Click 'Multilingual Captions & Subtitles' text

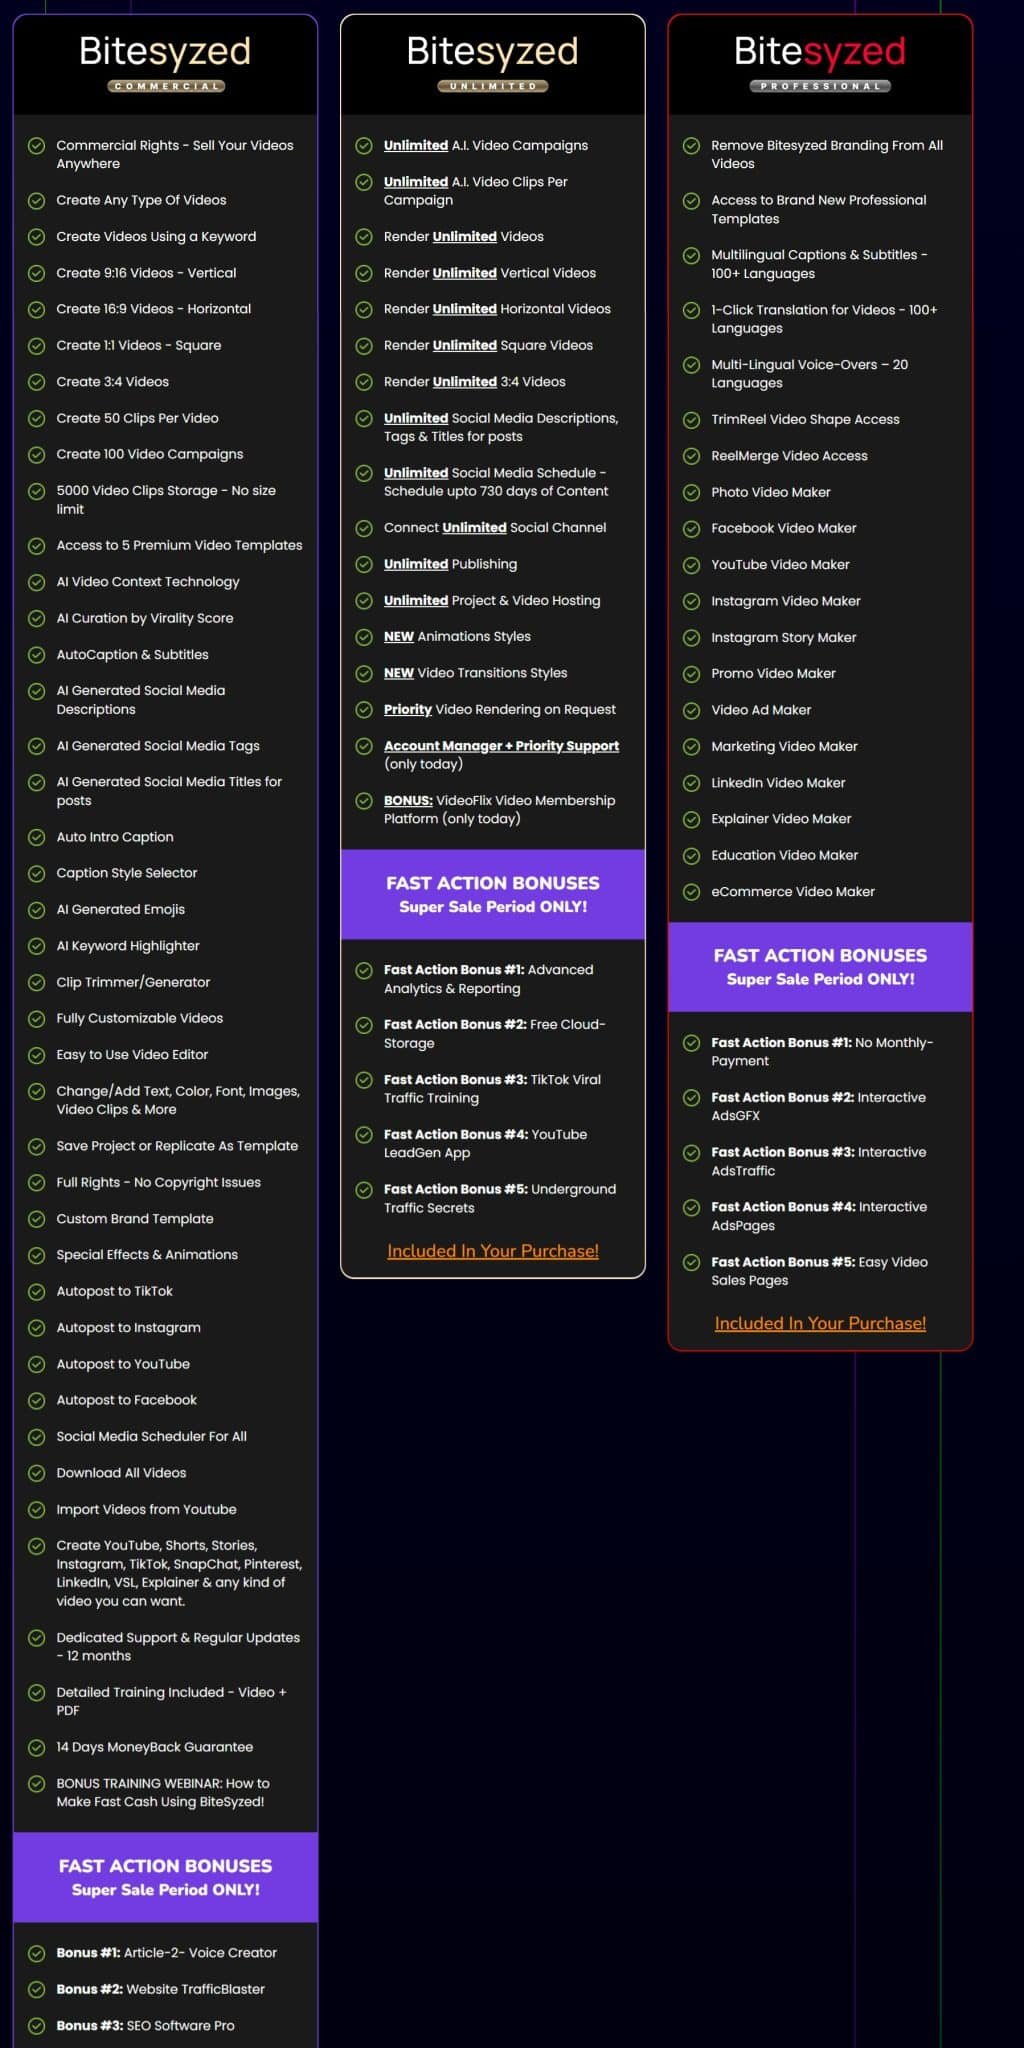click(819, 264)
